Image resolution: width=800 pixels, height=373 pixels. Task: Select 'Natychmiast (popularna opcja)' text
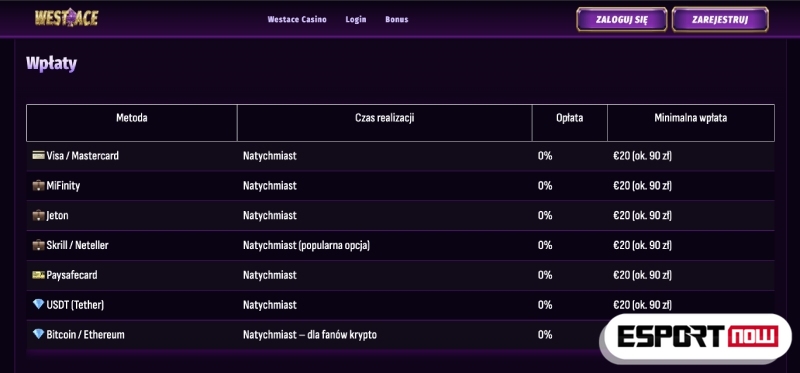(306, 245)
